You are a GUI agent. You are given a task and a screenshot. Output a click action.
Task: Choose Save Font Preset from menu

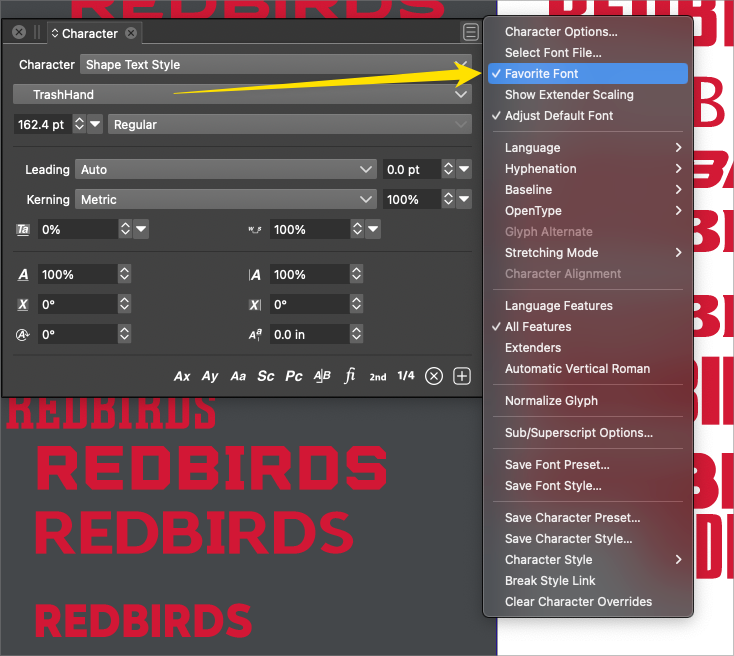coord(557,465)
